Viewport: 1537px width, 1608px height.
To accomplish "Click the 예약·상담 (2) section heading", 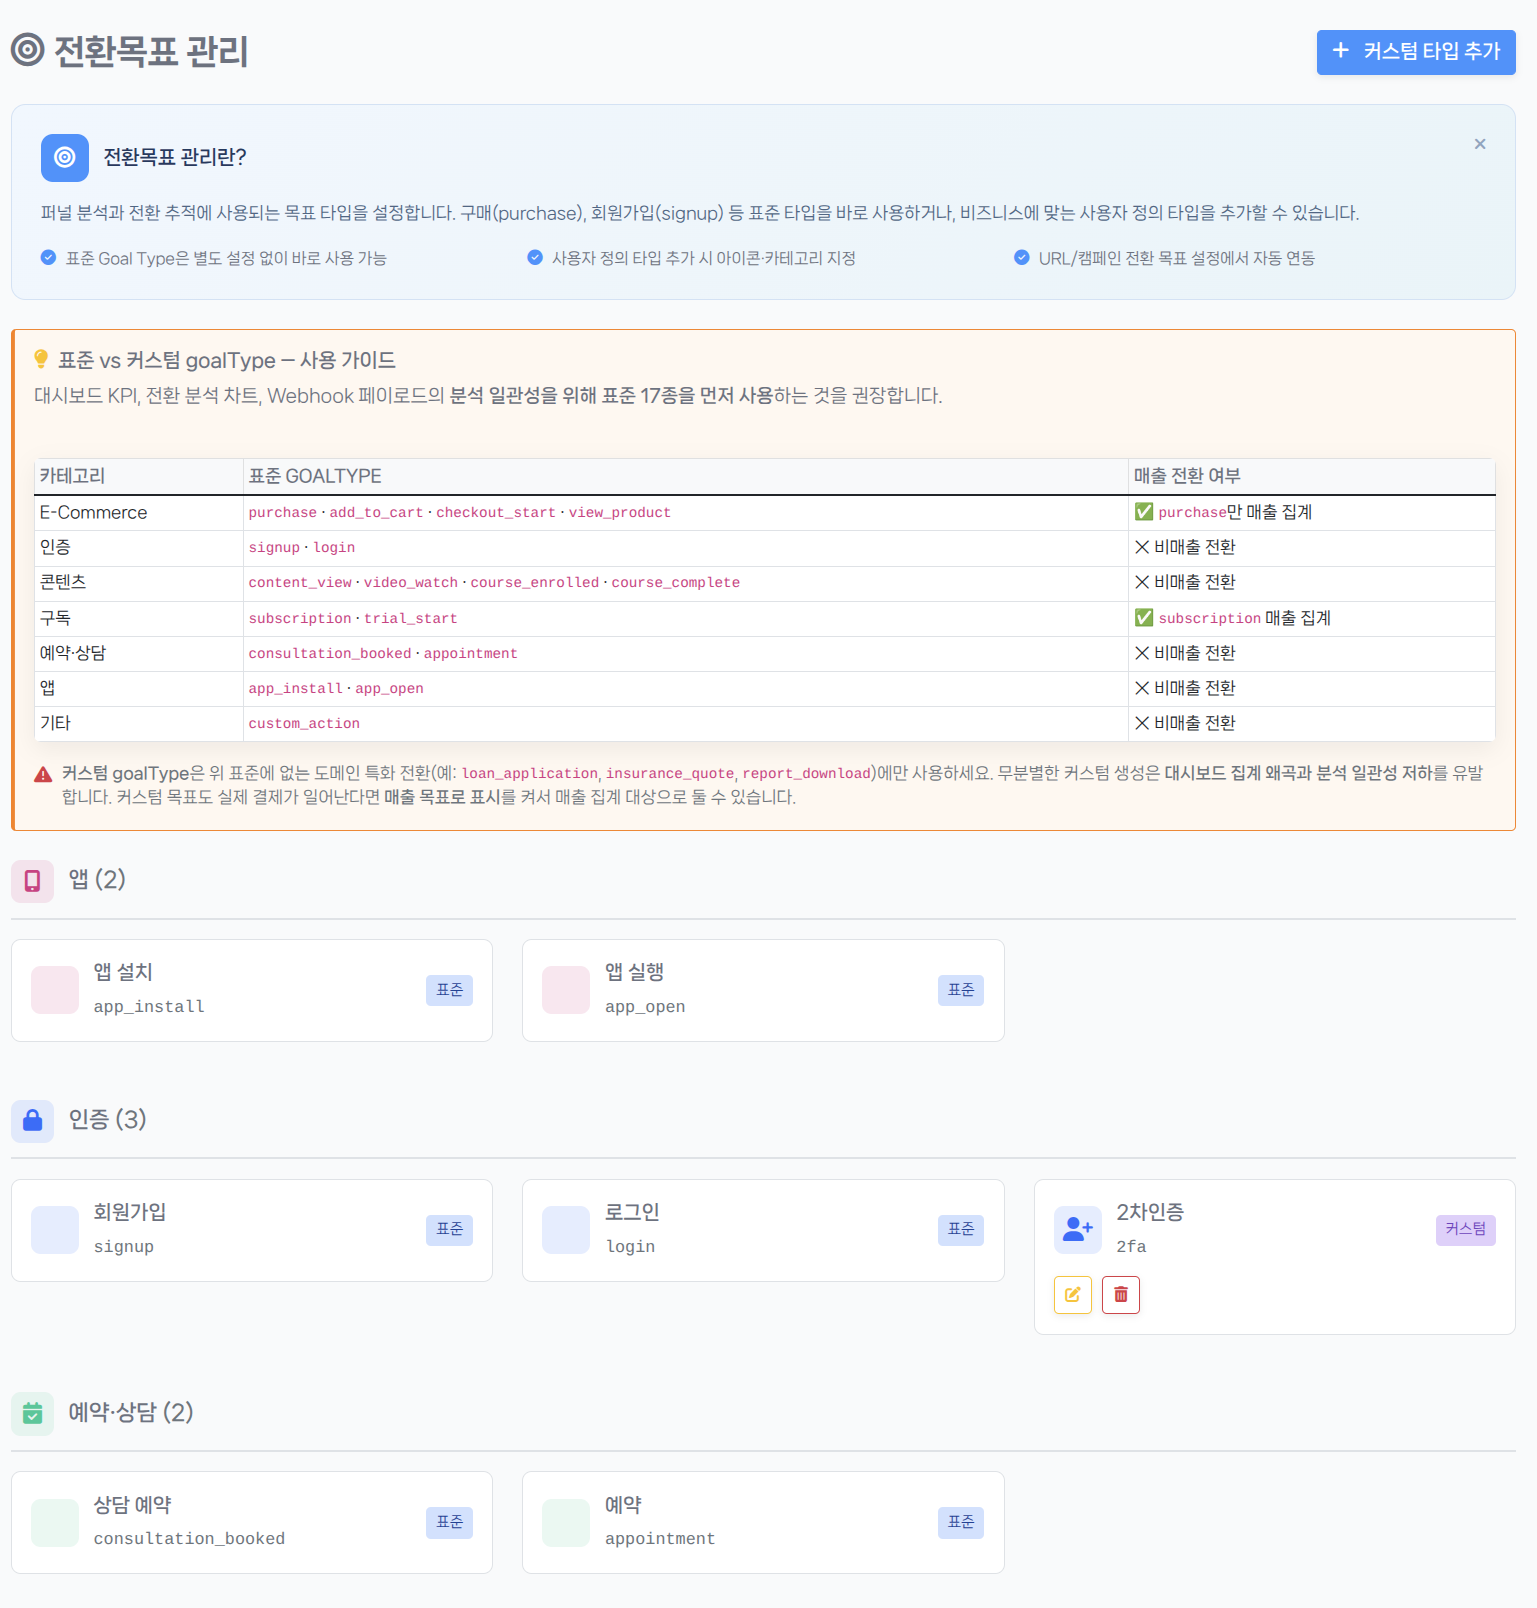I will coord(131,1412).
